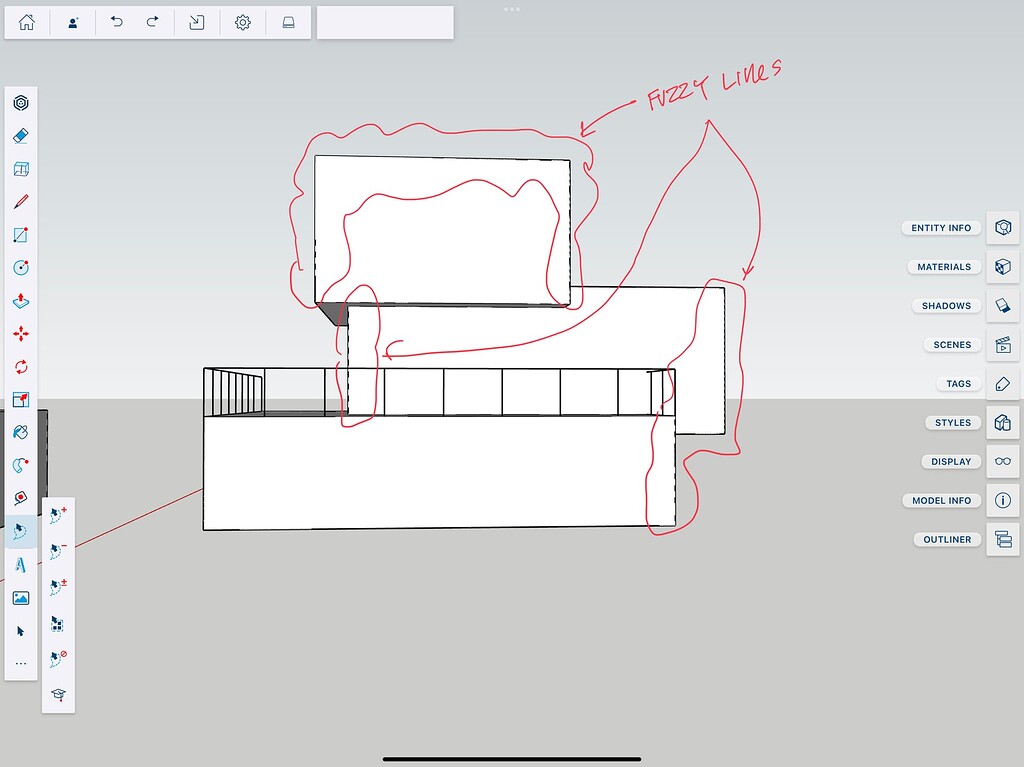Select the Eraser tool

tap(21, 135)
